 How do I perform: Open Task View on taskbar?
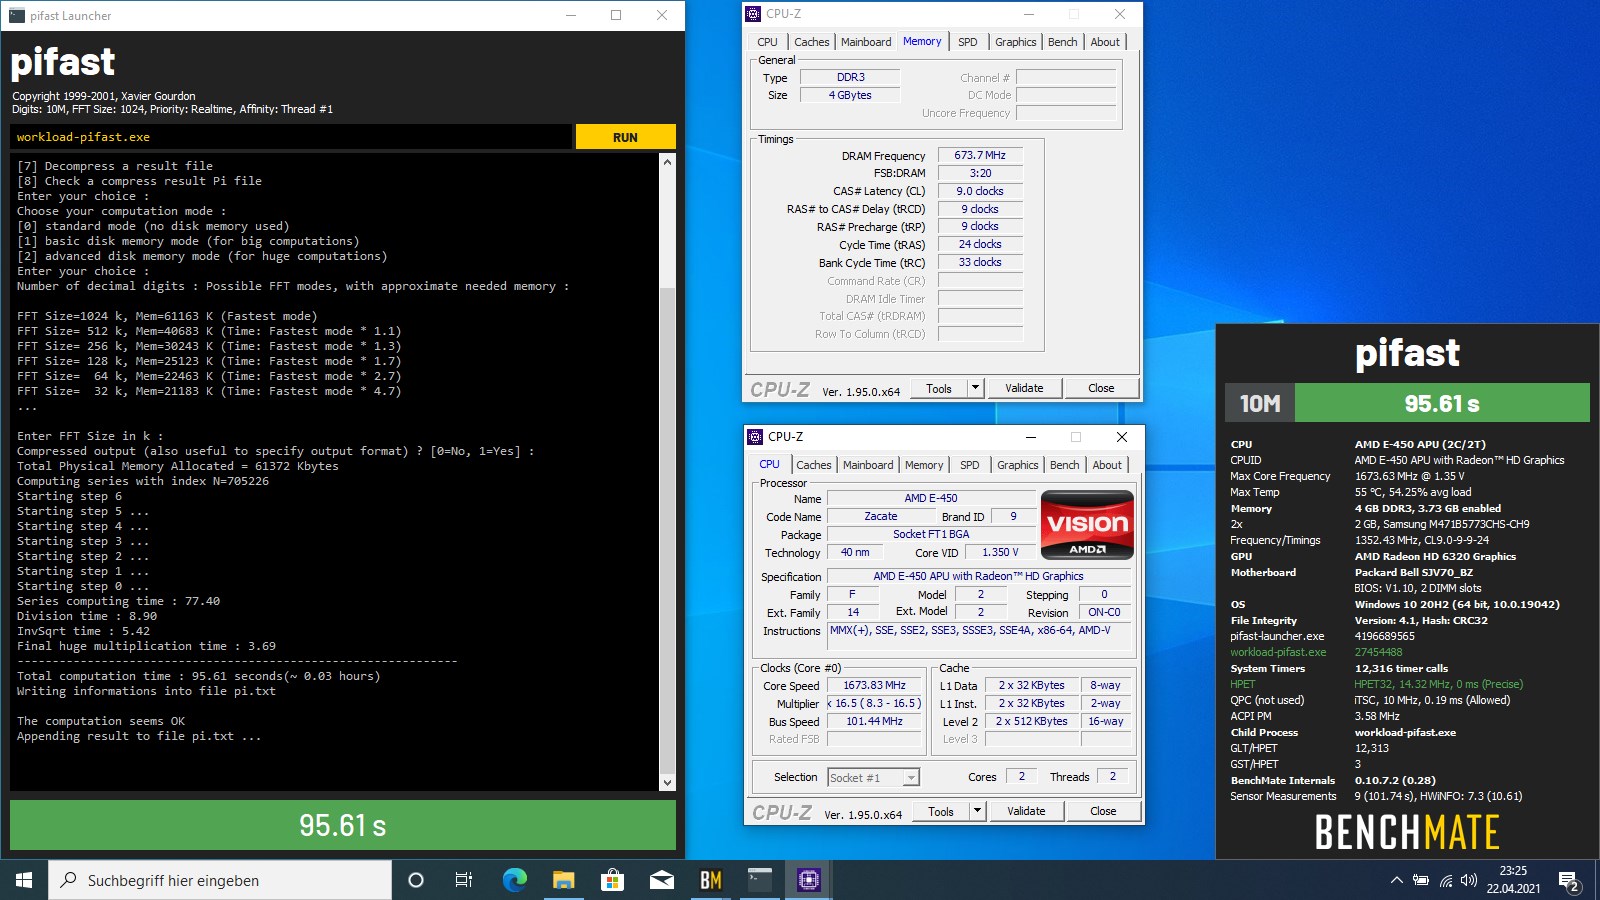click(464, 880)
